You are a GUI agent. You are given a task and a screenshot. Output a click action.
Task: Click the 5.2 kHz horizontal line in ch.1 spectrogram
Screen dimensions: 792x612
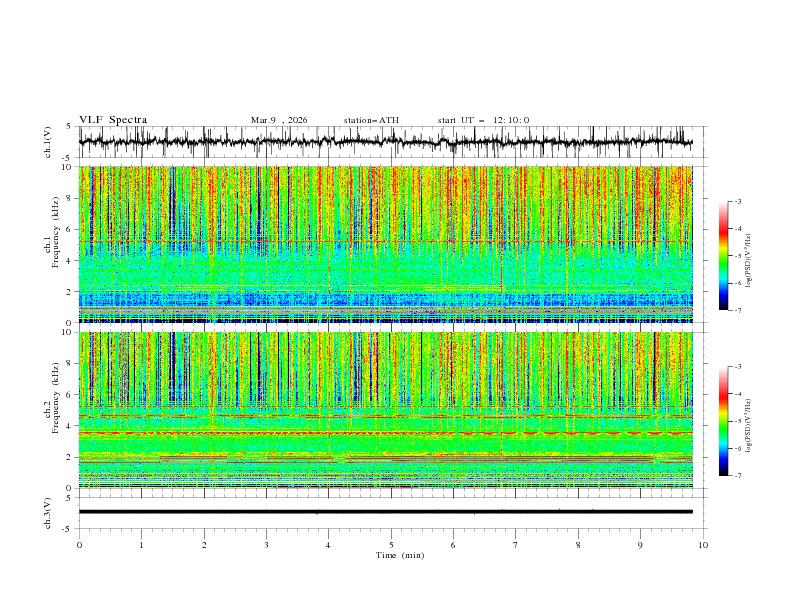[x=385, y=241]
